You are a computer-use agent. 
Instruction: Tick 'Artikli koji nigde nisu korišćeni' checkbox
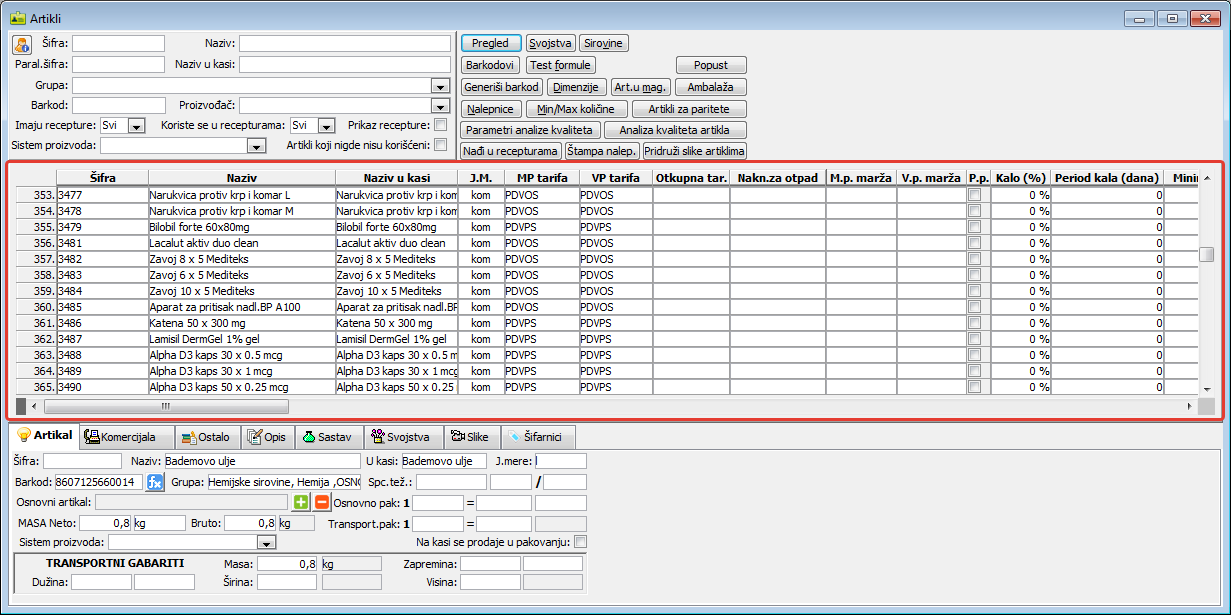pyautogui.click(x=441, y=145)
